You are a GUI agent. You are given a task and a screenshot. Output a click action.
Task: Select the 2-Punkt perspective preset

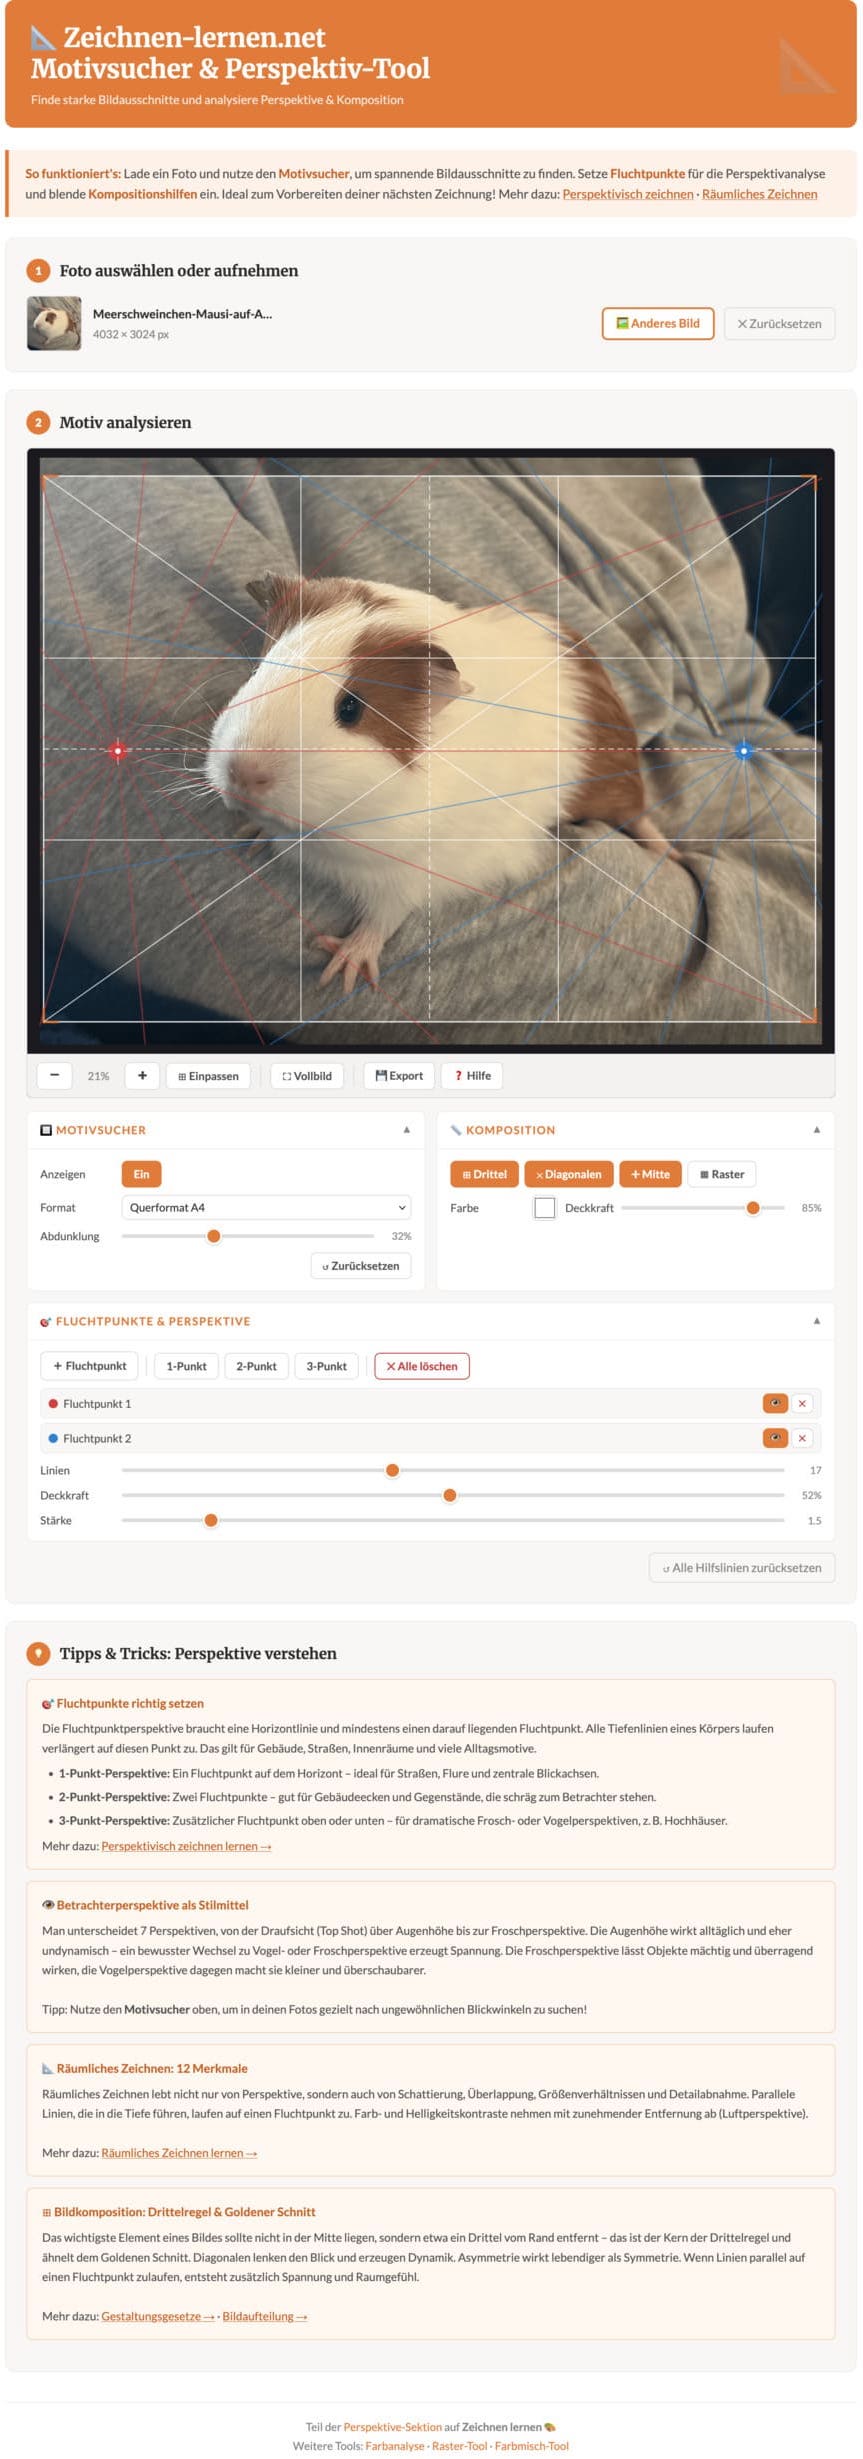(x=256, y=1366)
